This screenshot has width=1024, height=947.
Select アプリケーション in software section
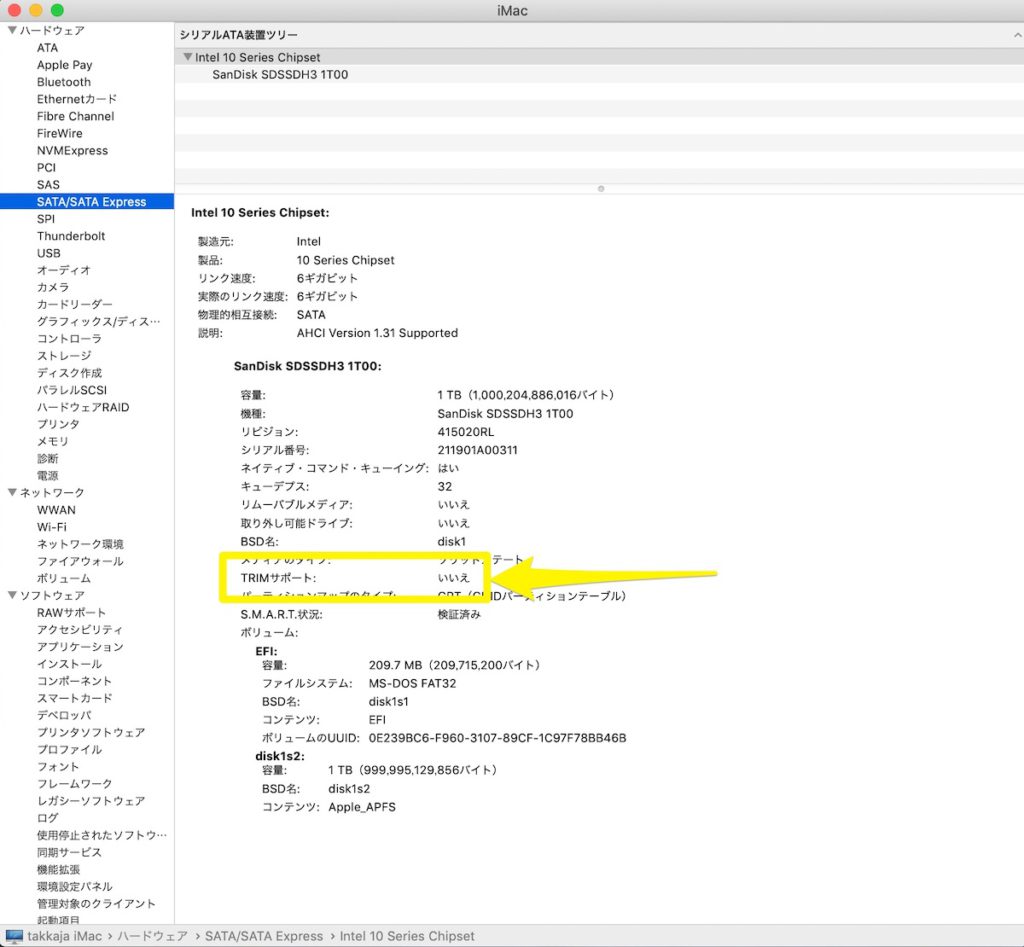click(x=80, y=647)
